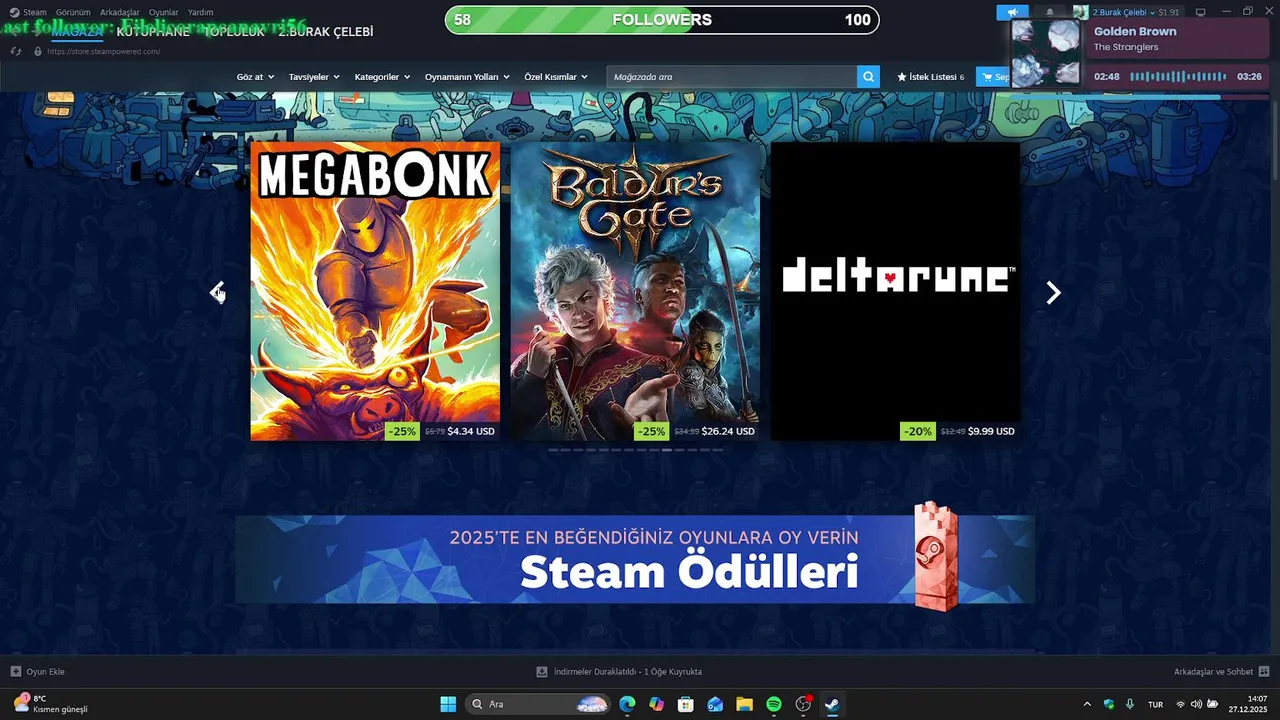The image size is (1280, 720).
Task: Open the notifications bell
Action: coord(1049,12)
